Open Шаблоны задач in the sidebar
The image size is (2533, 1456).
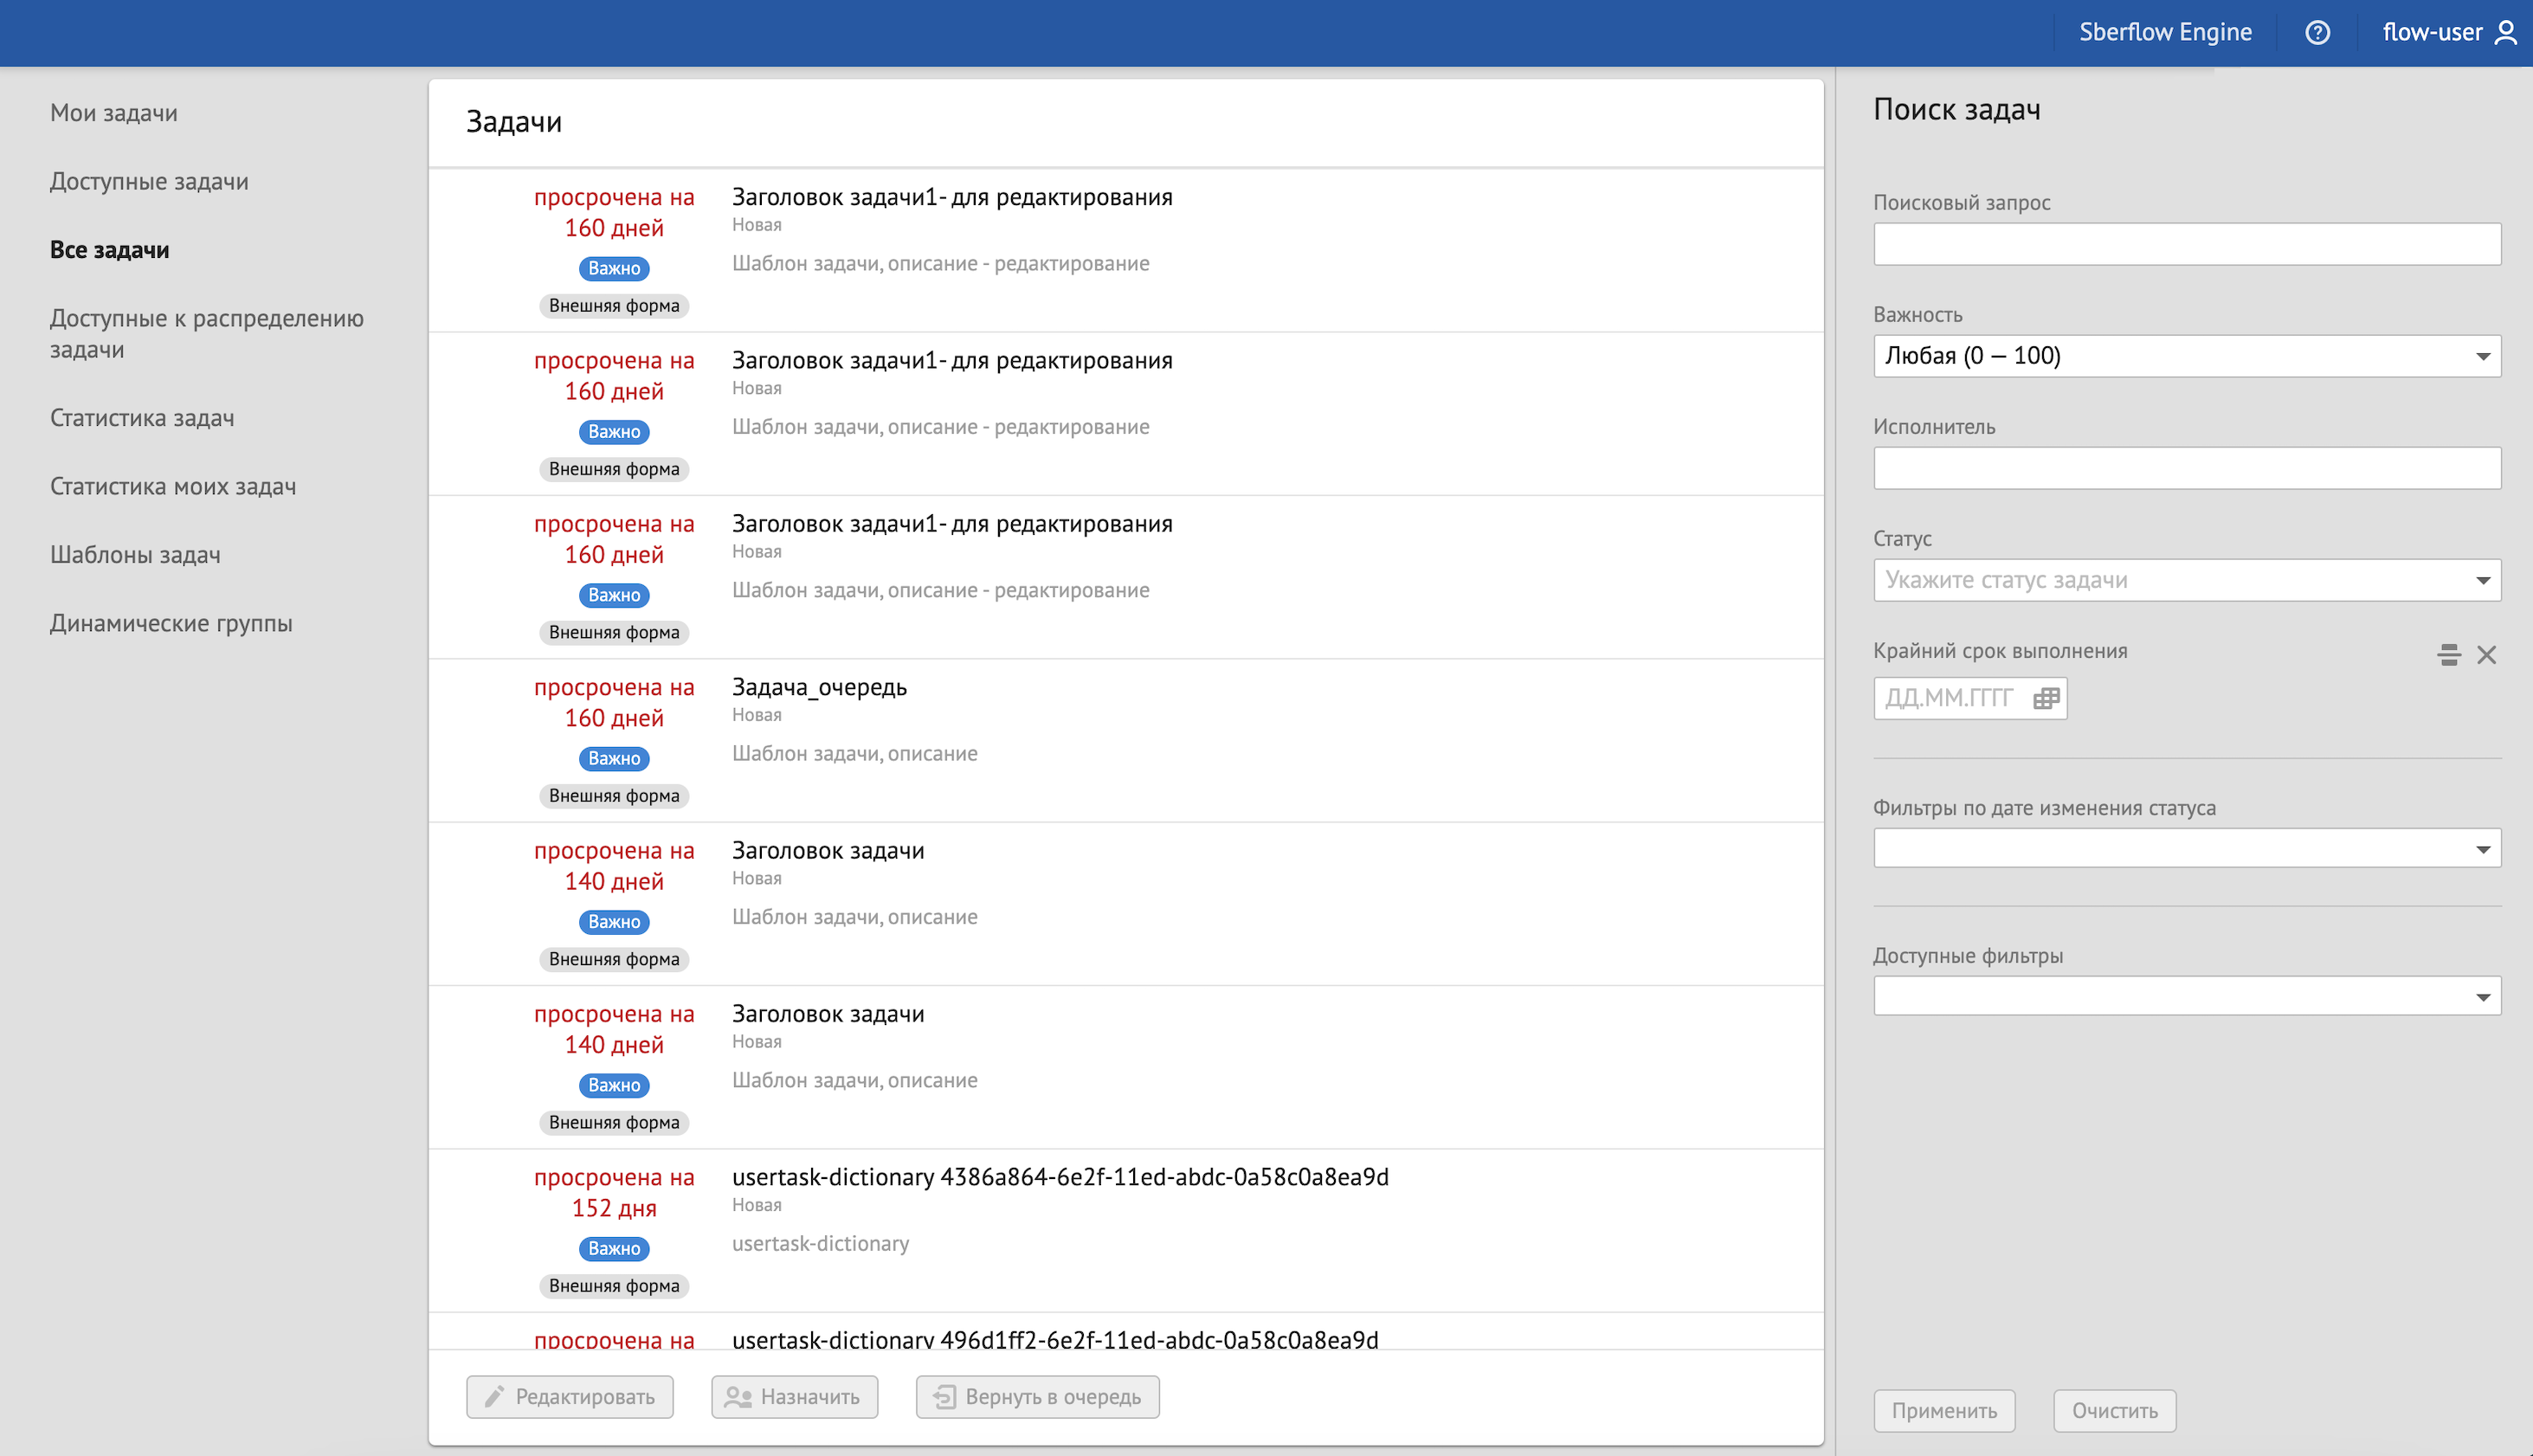point(135,554)
